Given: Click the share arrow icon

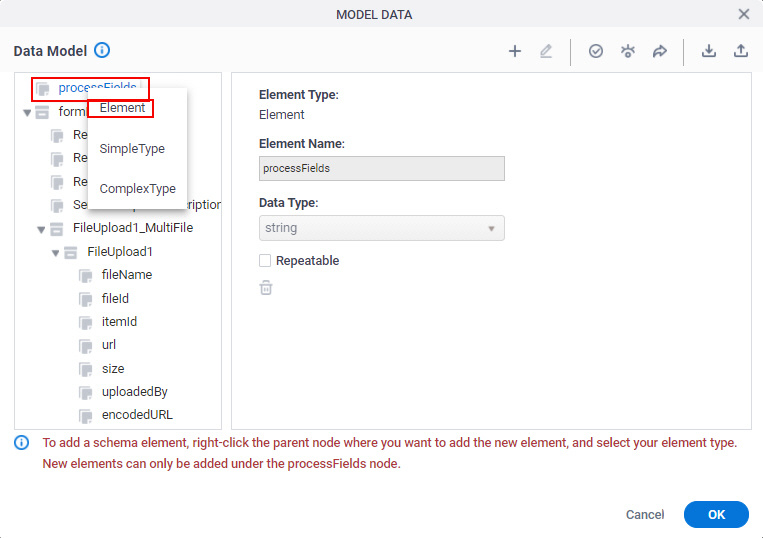Looking at the screenshot, I should point(659,51).
